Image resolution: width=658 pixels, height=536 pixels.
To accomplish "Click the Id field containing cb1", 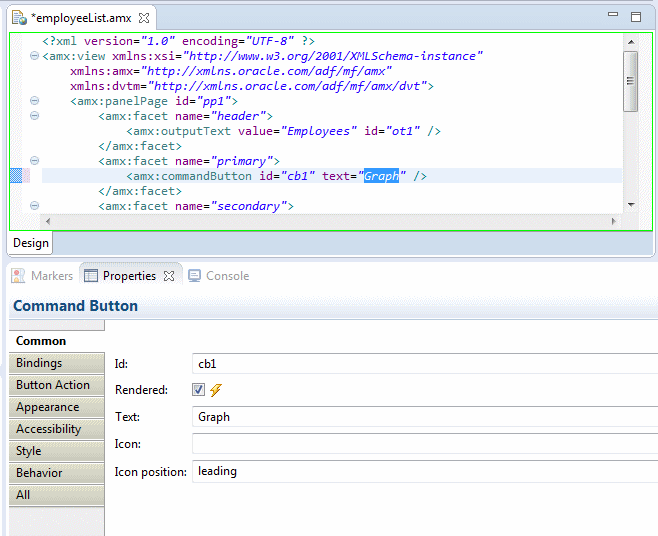I will [425, 364].
